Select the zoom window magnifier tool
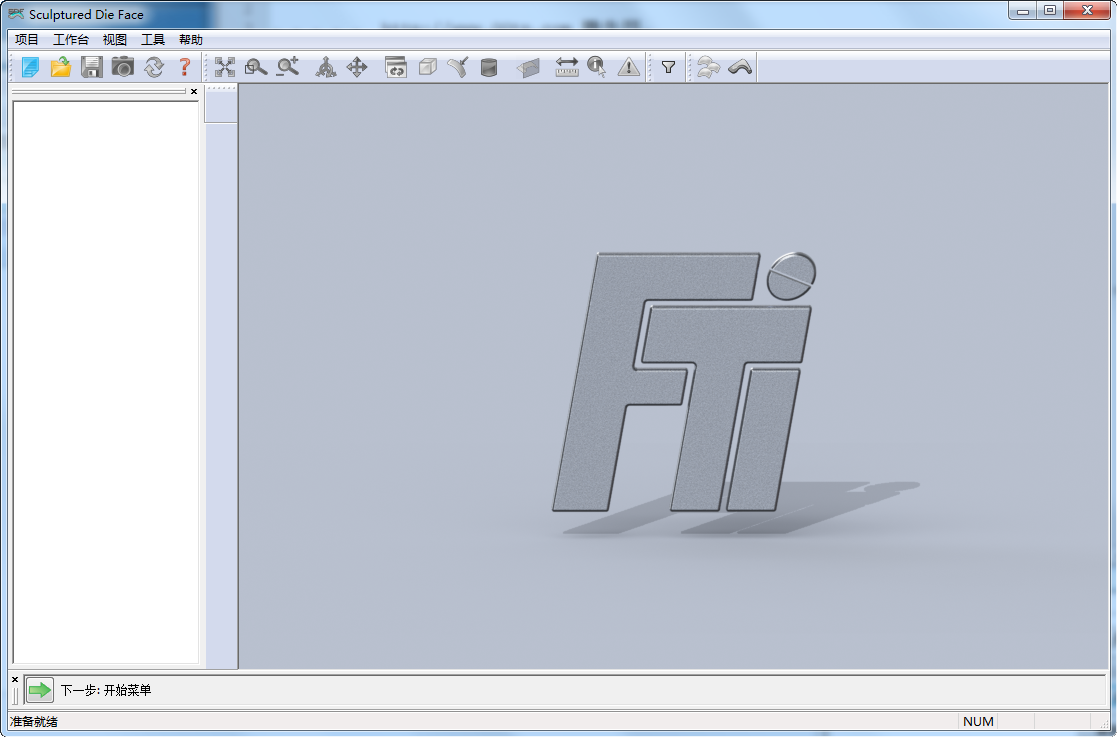1118x738 pixels. (x=255, y=67)
